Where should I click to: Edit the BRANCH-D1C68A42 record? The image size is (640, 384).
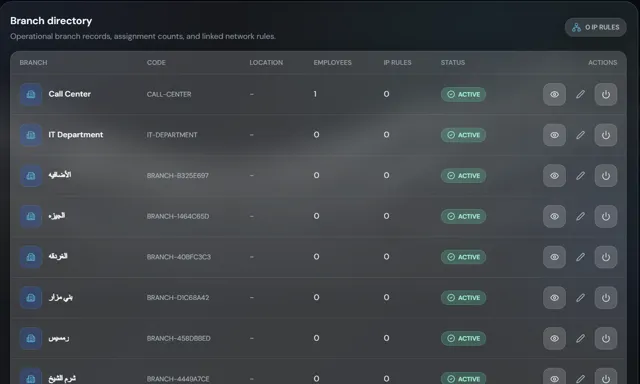580,297
